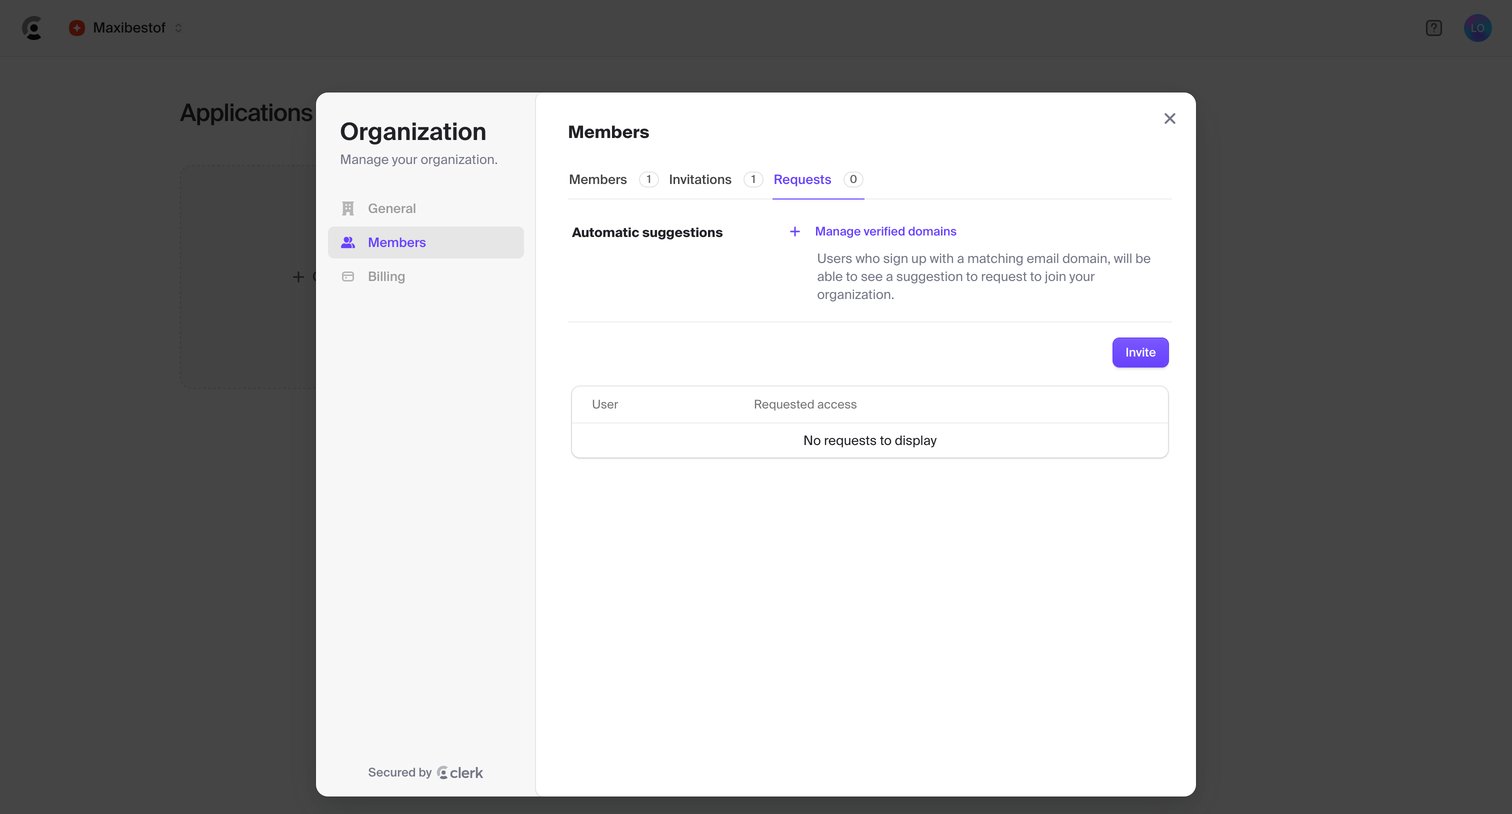
Task: Click the Applications heading behind the dialog
Action: coord(246,113)
